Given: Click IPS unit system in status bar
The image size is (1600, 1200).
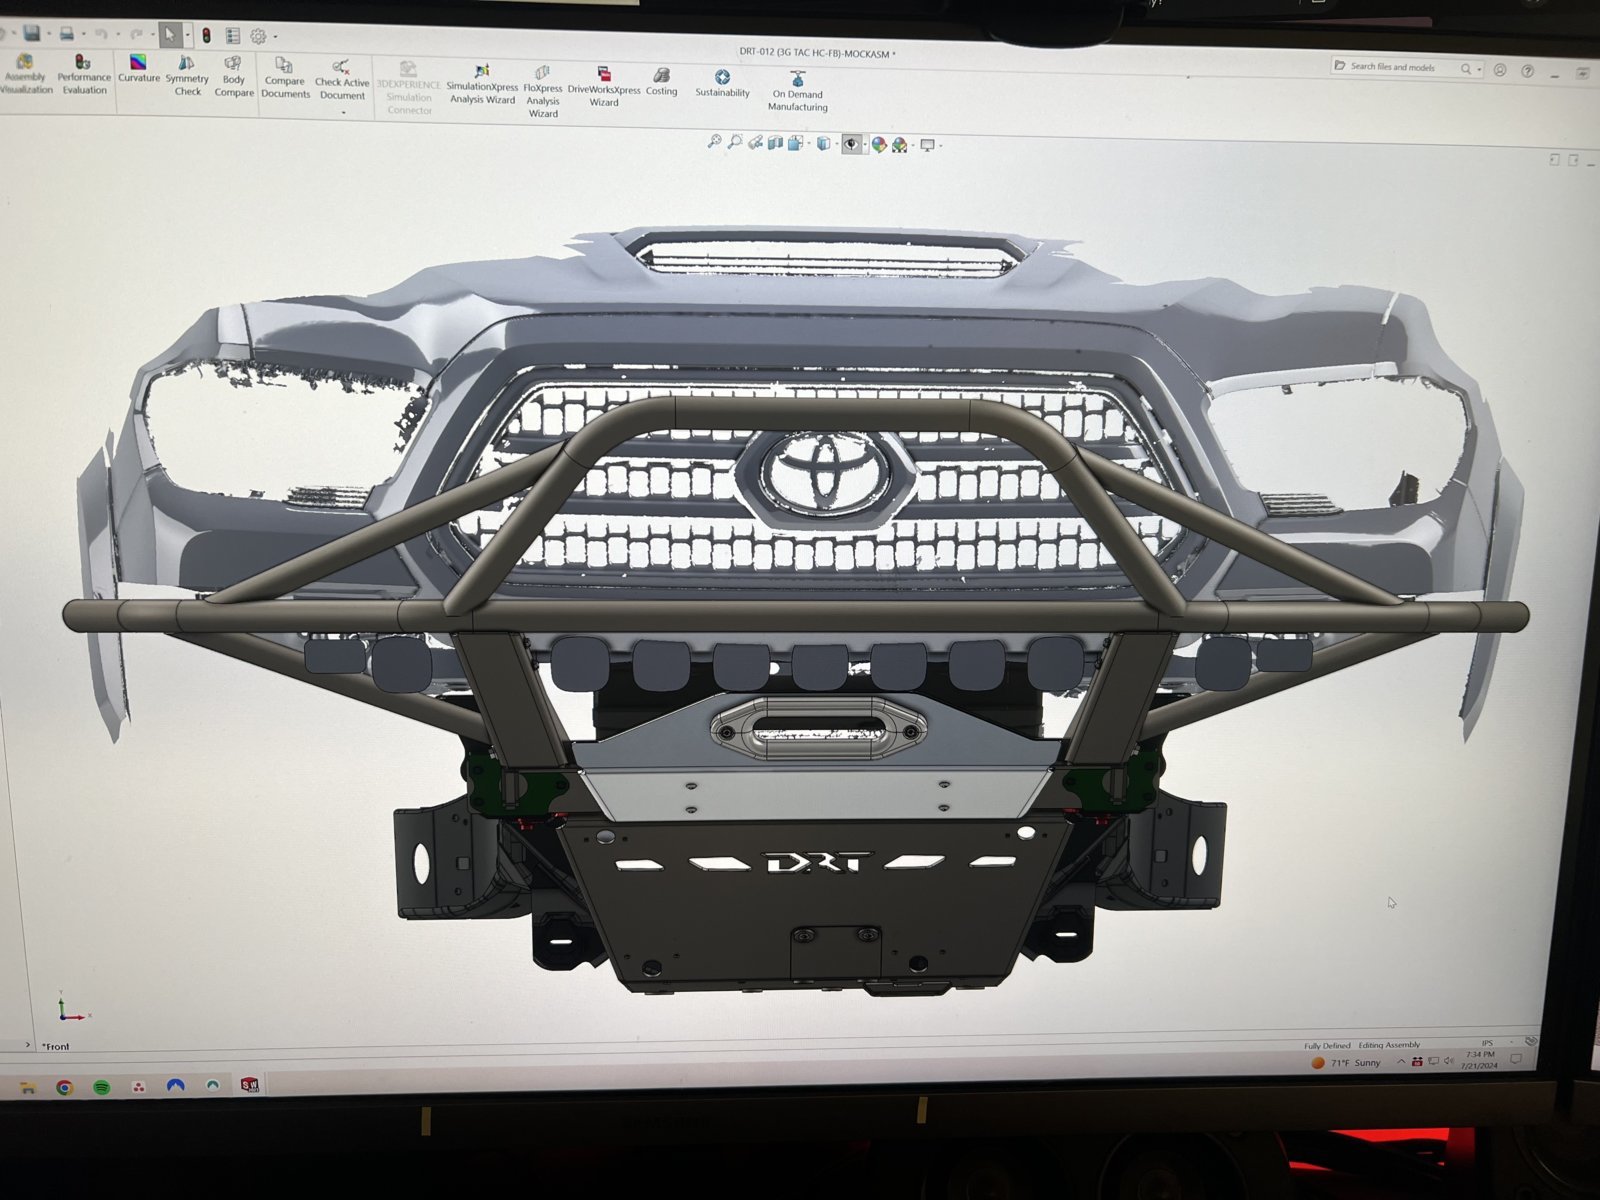Looking at the screenshot, I should pos(1487,1043).
